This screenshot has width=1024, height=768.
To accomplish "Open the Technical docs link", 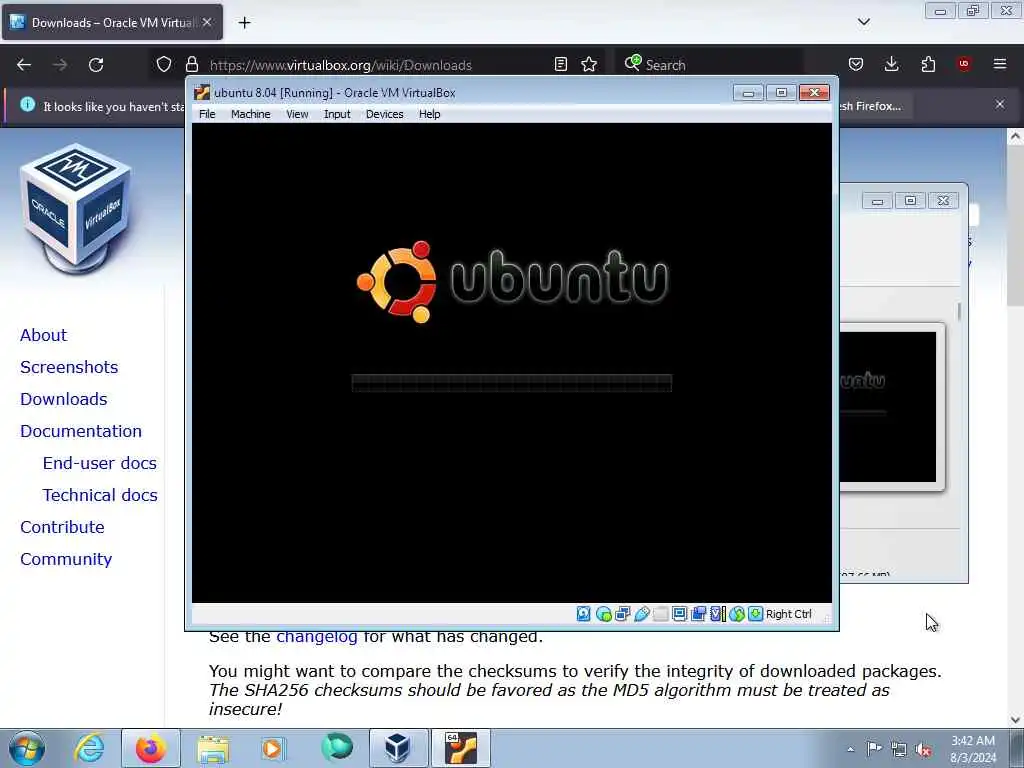I will coord(100,495).
